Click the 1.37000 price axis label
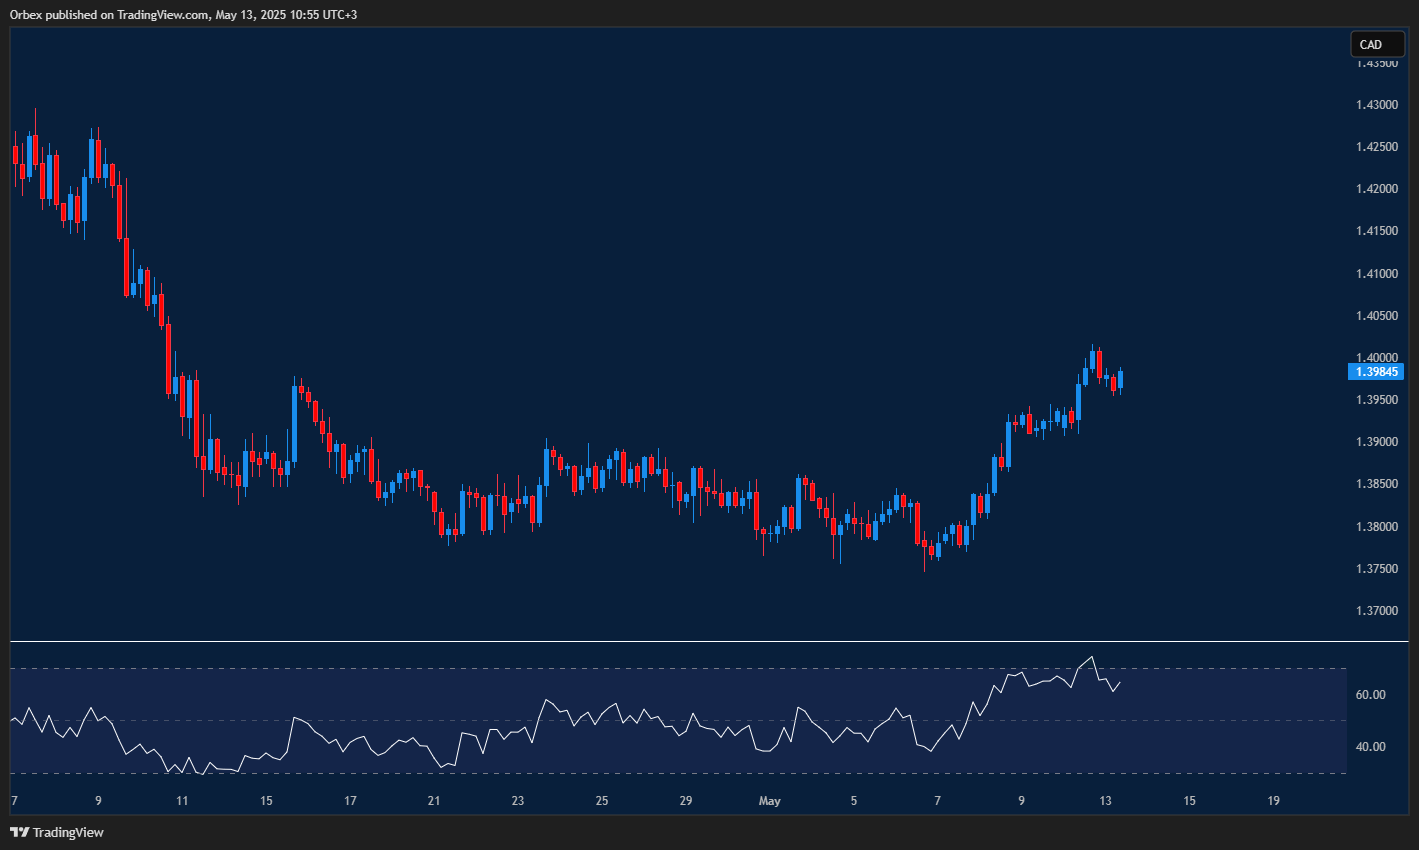The width and height of the screenshot is (1419, 850). coord(1377,609)
